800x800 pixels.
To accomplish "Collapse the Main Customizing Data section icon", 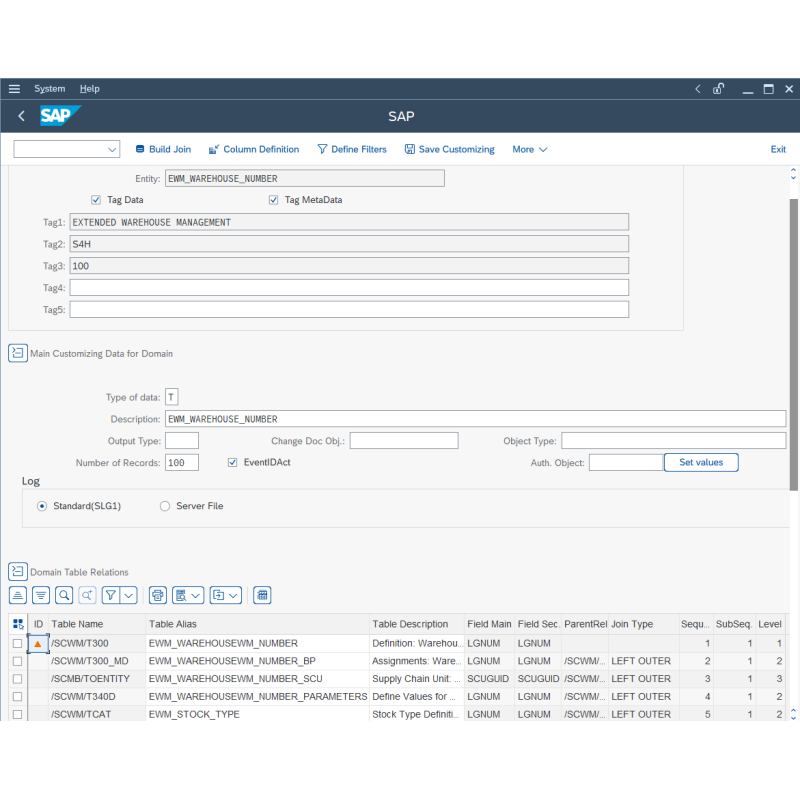I will coord(18,353).
